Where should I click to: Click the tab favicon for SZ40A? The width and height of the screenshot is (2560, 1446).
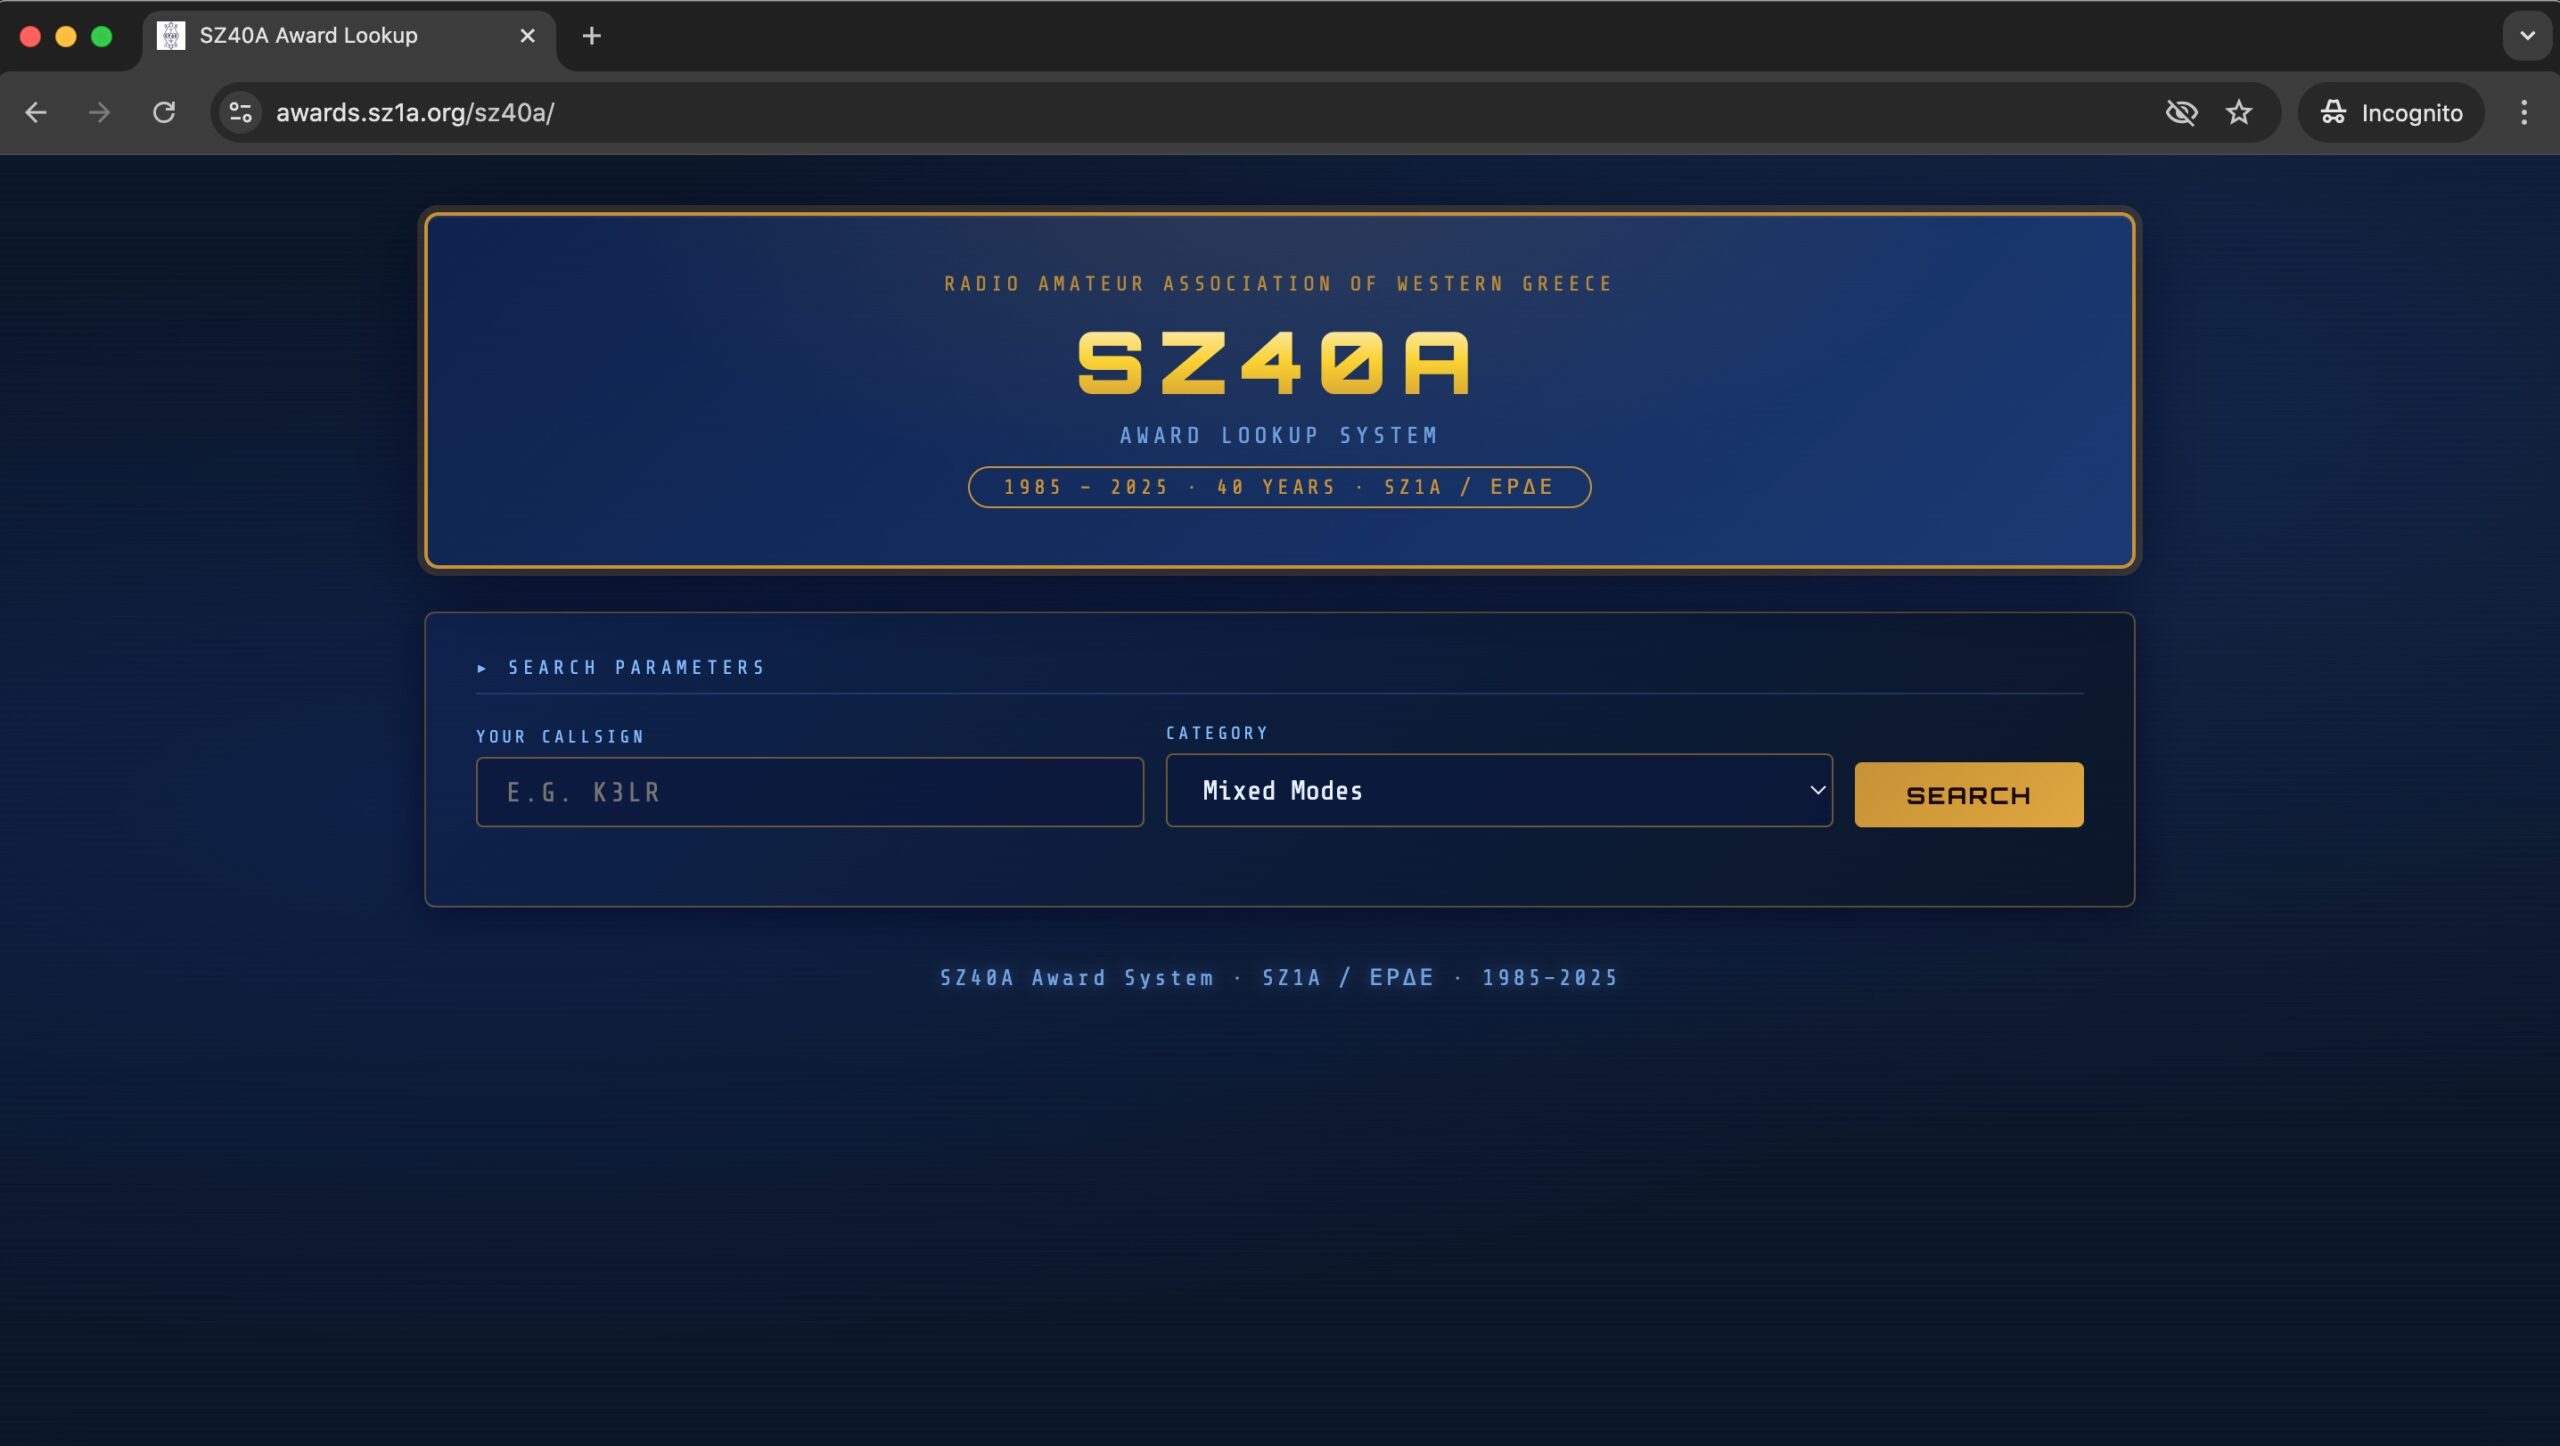pos(171,36)
